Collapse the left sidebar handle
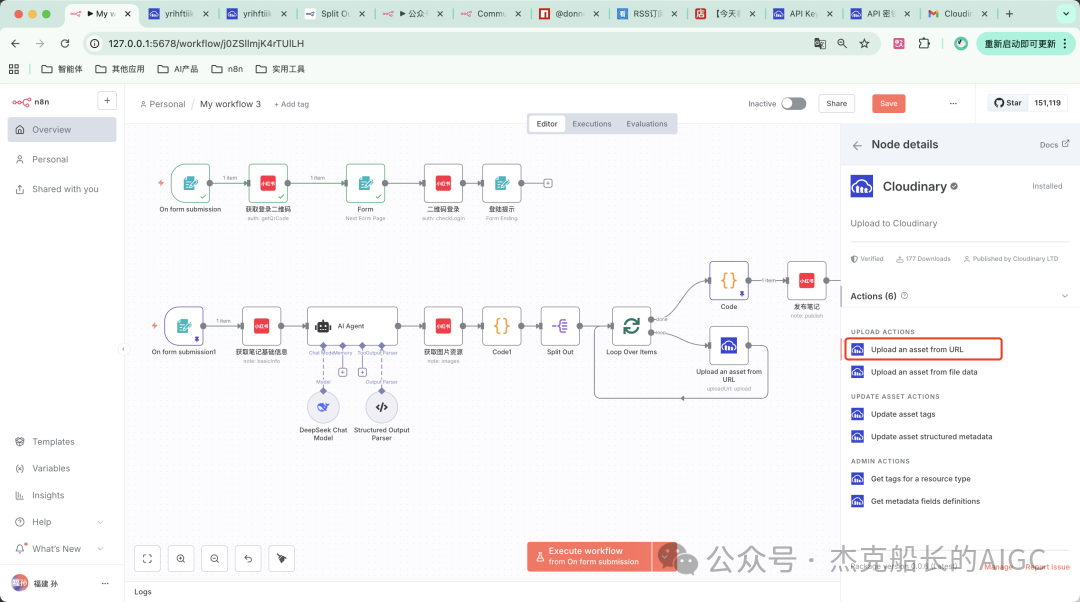The width and height of the screenshot is (1080, 602). click(x=124, y=349)
